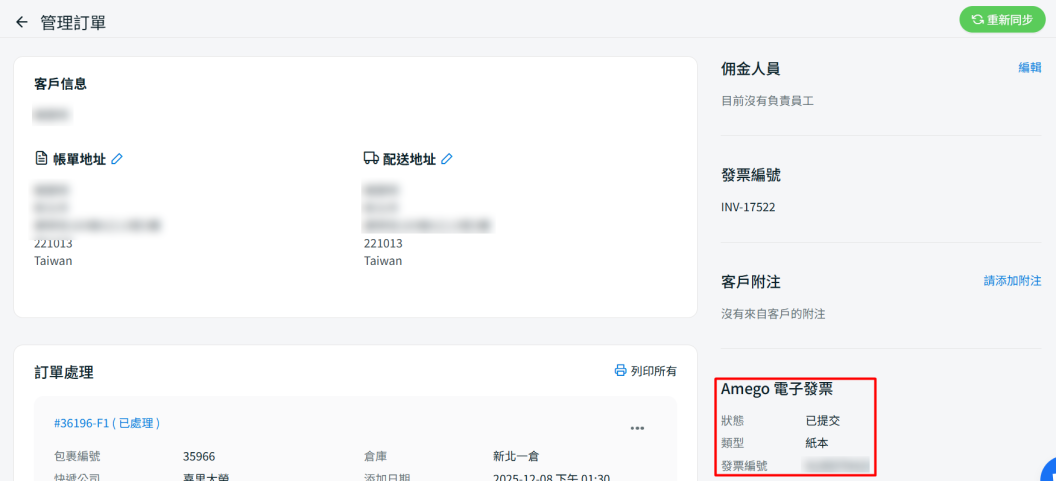Open fulfillment link #36196-F1 (已處理)
The image size is (1056, 481).
[x=107, y=424]
